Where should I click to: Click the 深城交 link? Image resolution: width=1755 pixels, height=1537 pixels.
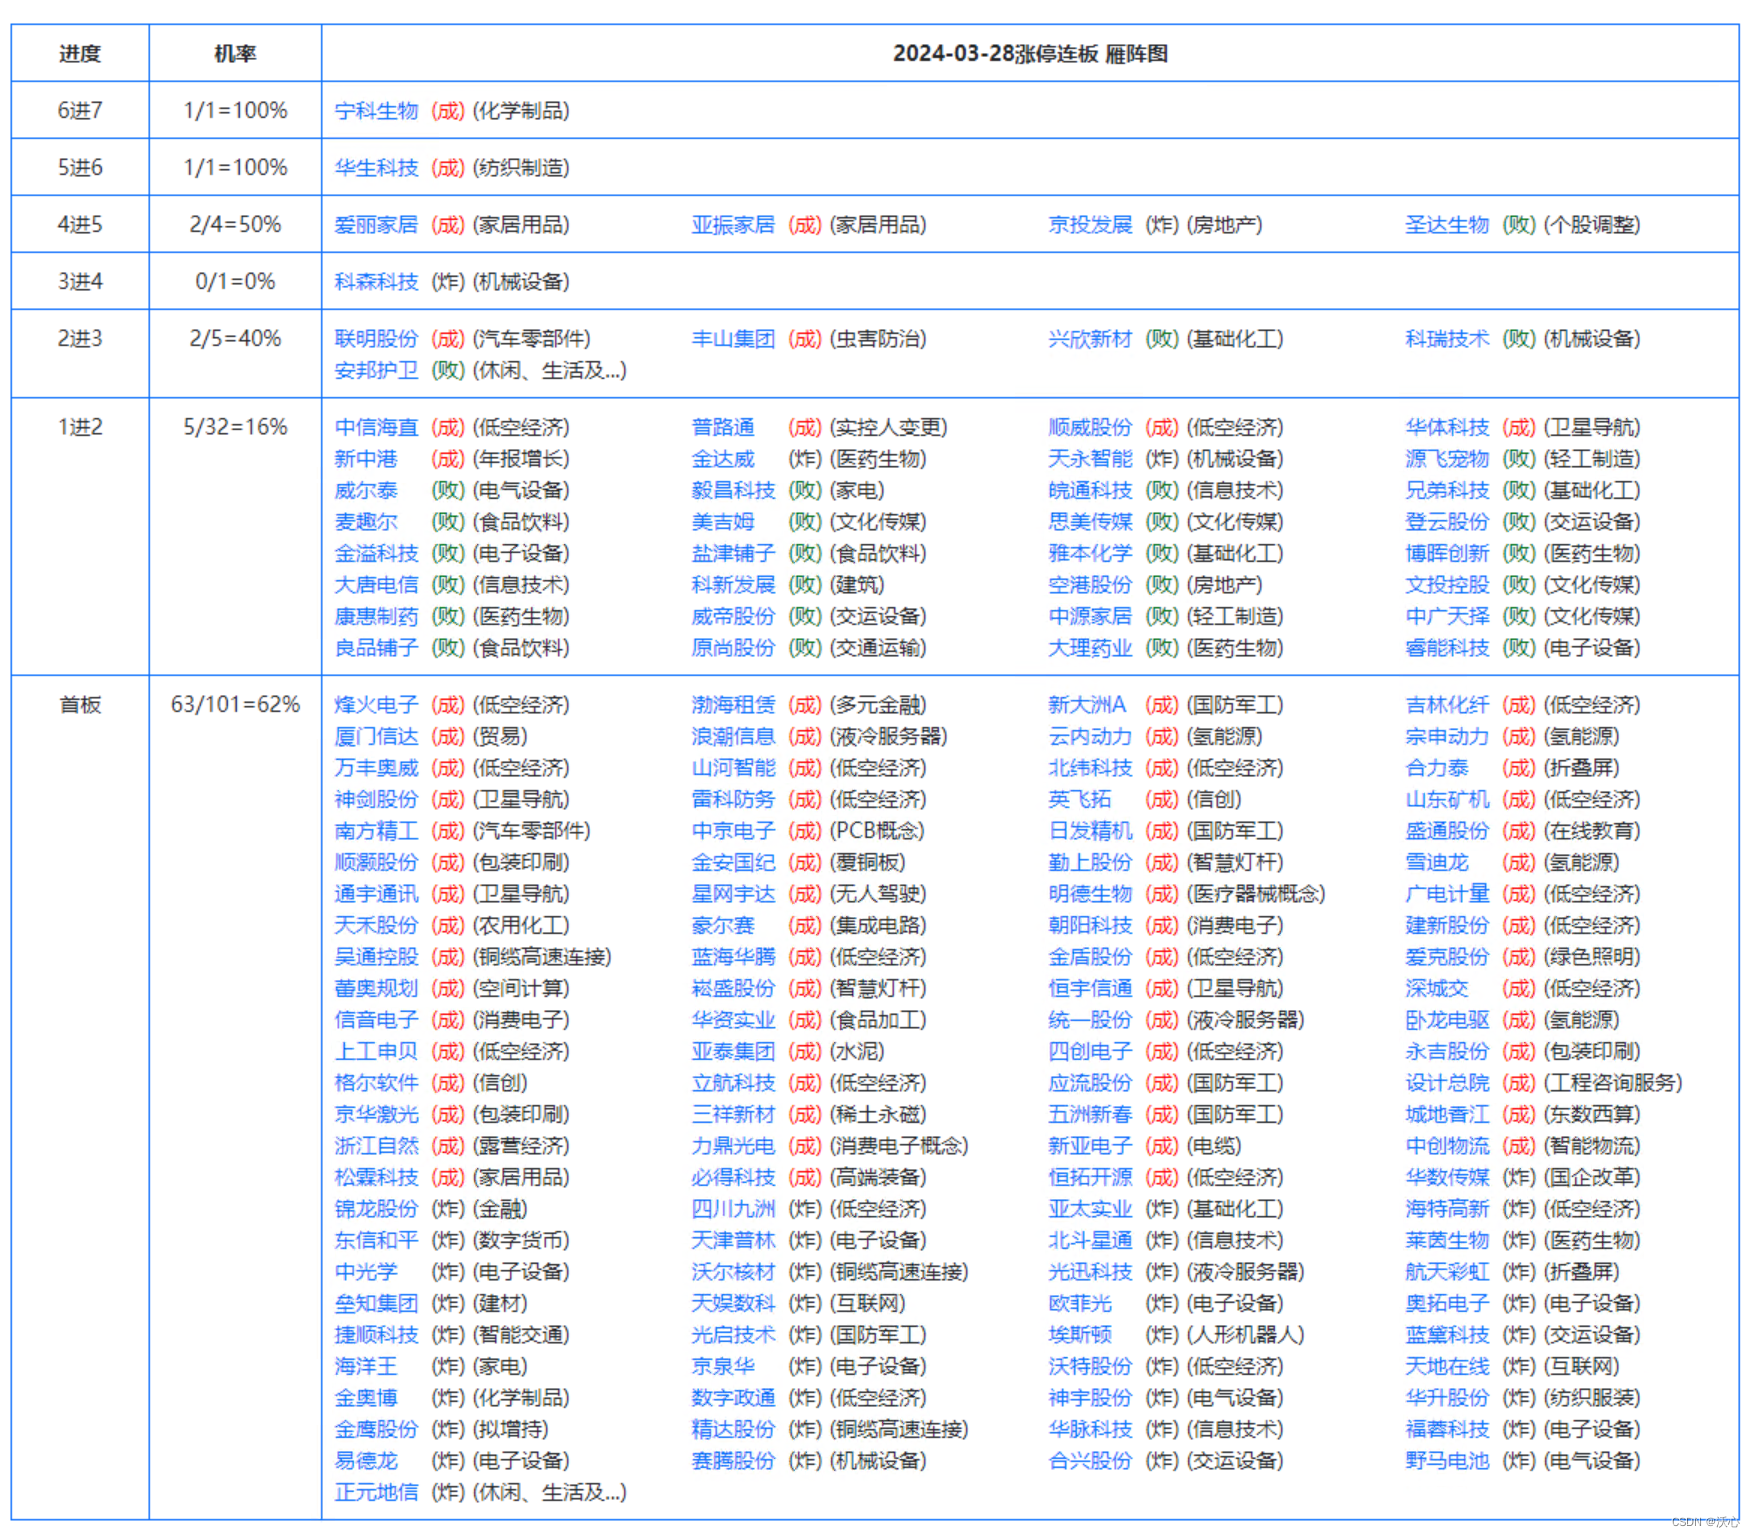[x=1437, y=989]
